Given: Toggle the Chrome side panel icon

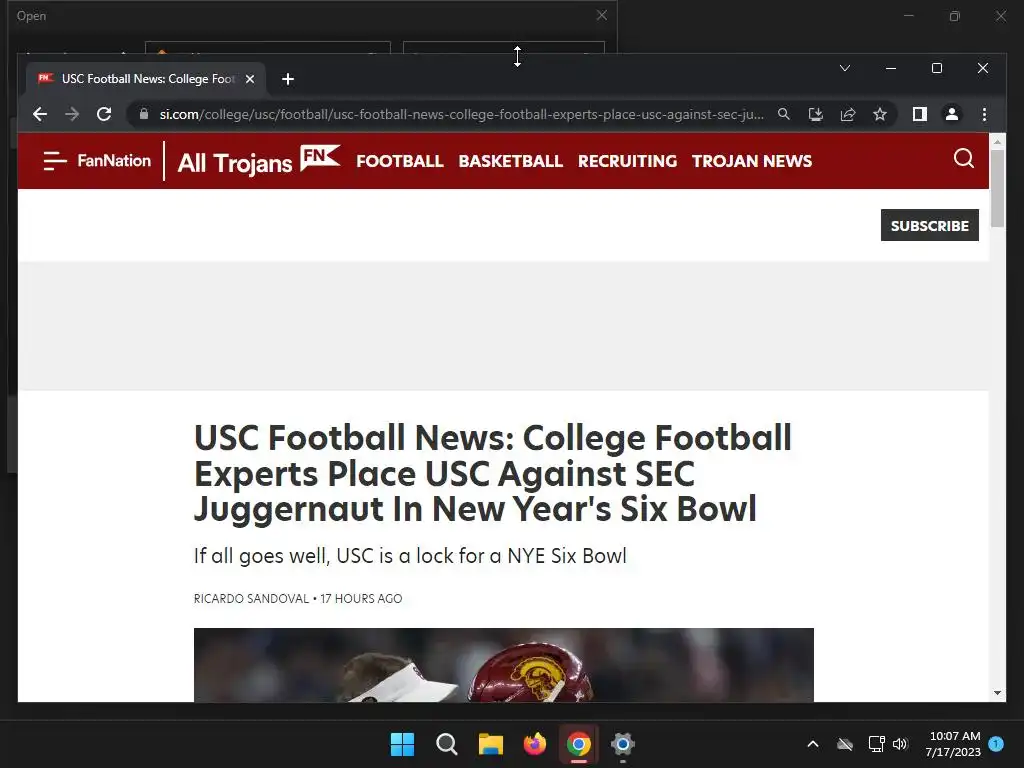Looking at the screenshot, I should click(920, 114).
